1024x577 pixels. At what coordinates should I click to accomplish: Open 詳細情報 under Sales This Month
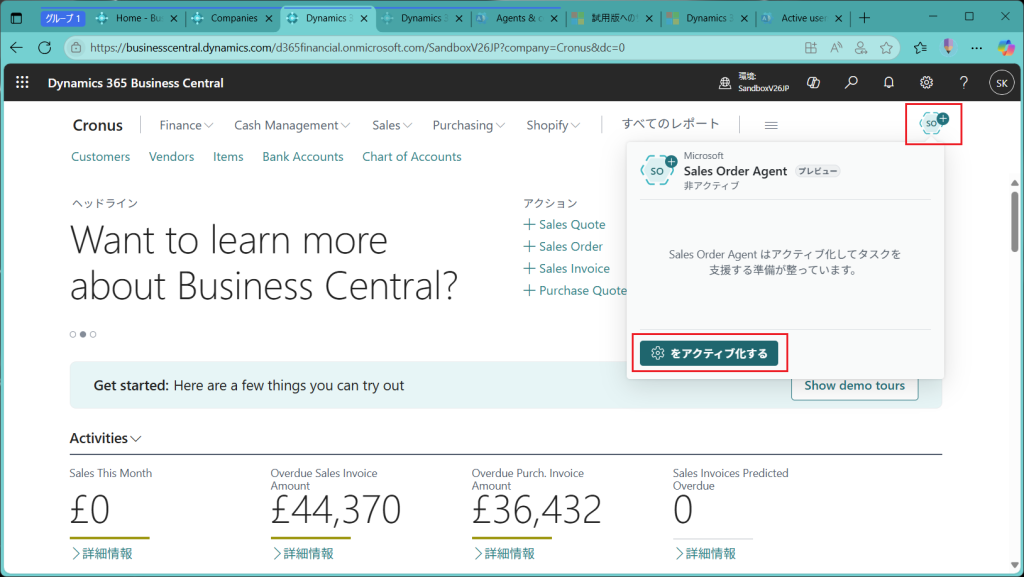[x=102, y=554]
